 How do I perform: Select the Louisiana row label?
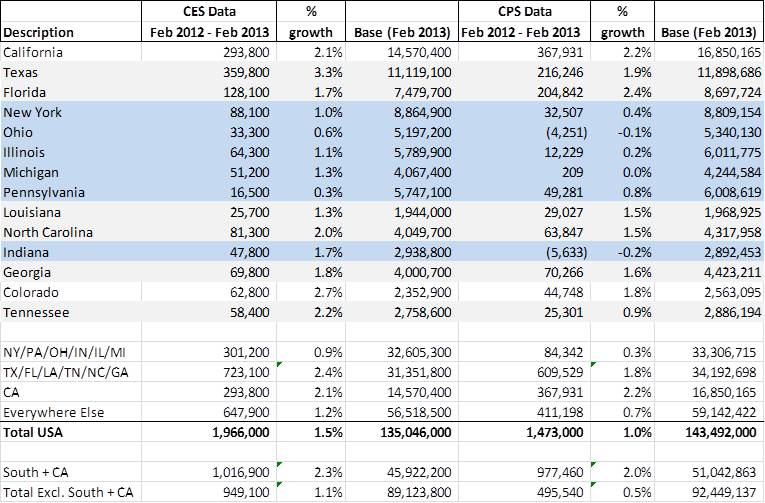[x=32, y=212]
